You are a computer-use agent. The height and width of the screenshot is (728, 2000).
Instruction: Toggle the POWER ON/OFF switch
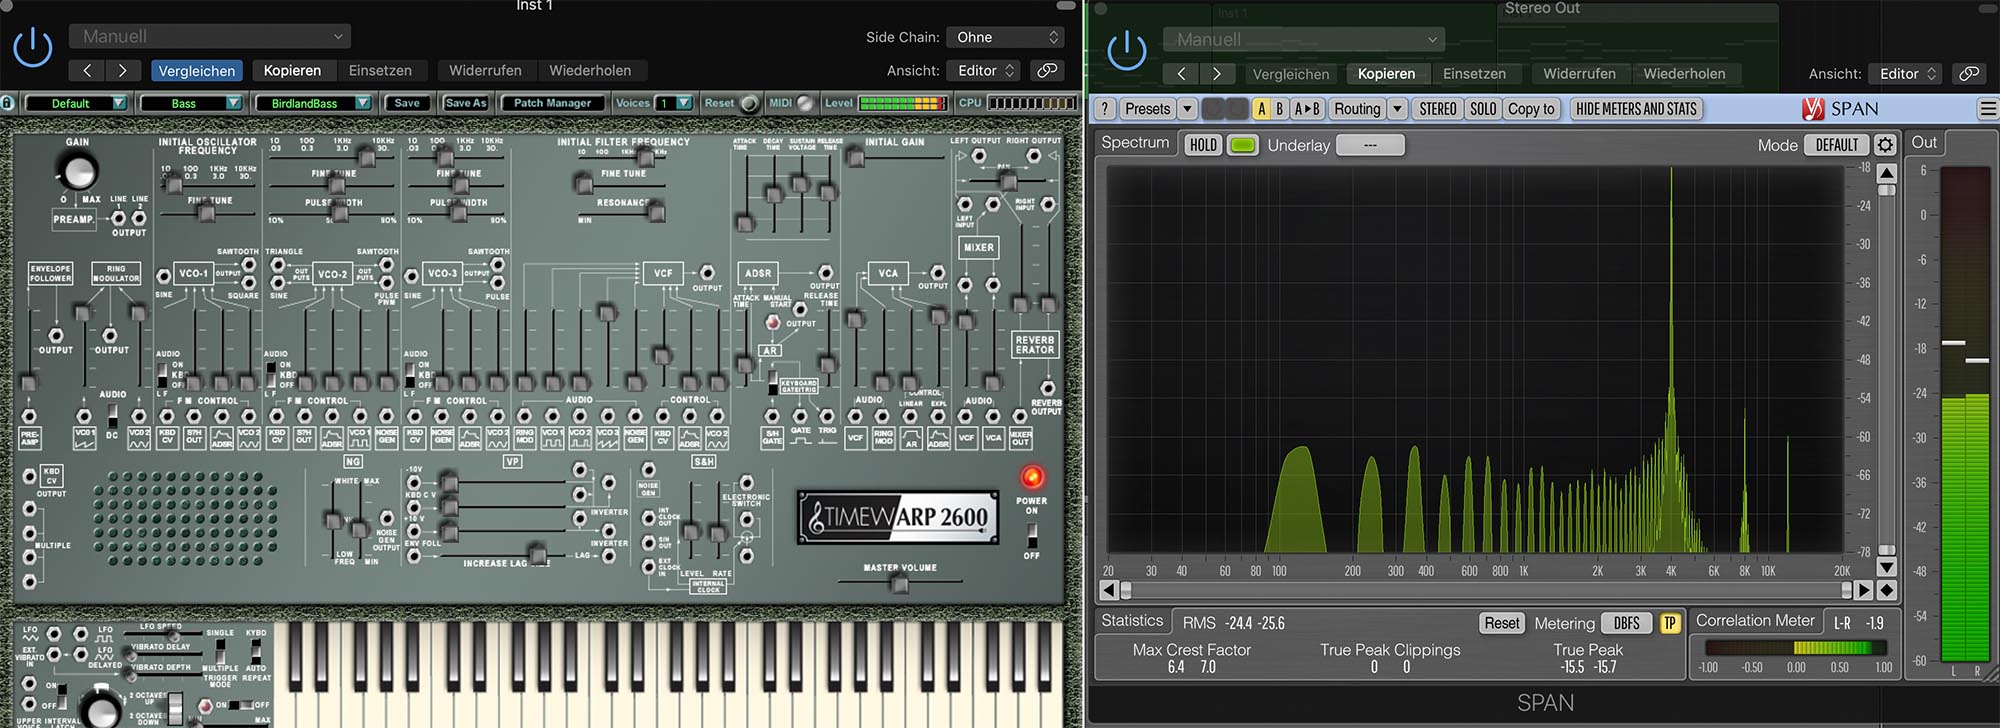pyautogui.click(x=1031, y=535)
